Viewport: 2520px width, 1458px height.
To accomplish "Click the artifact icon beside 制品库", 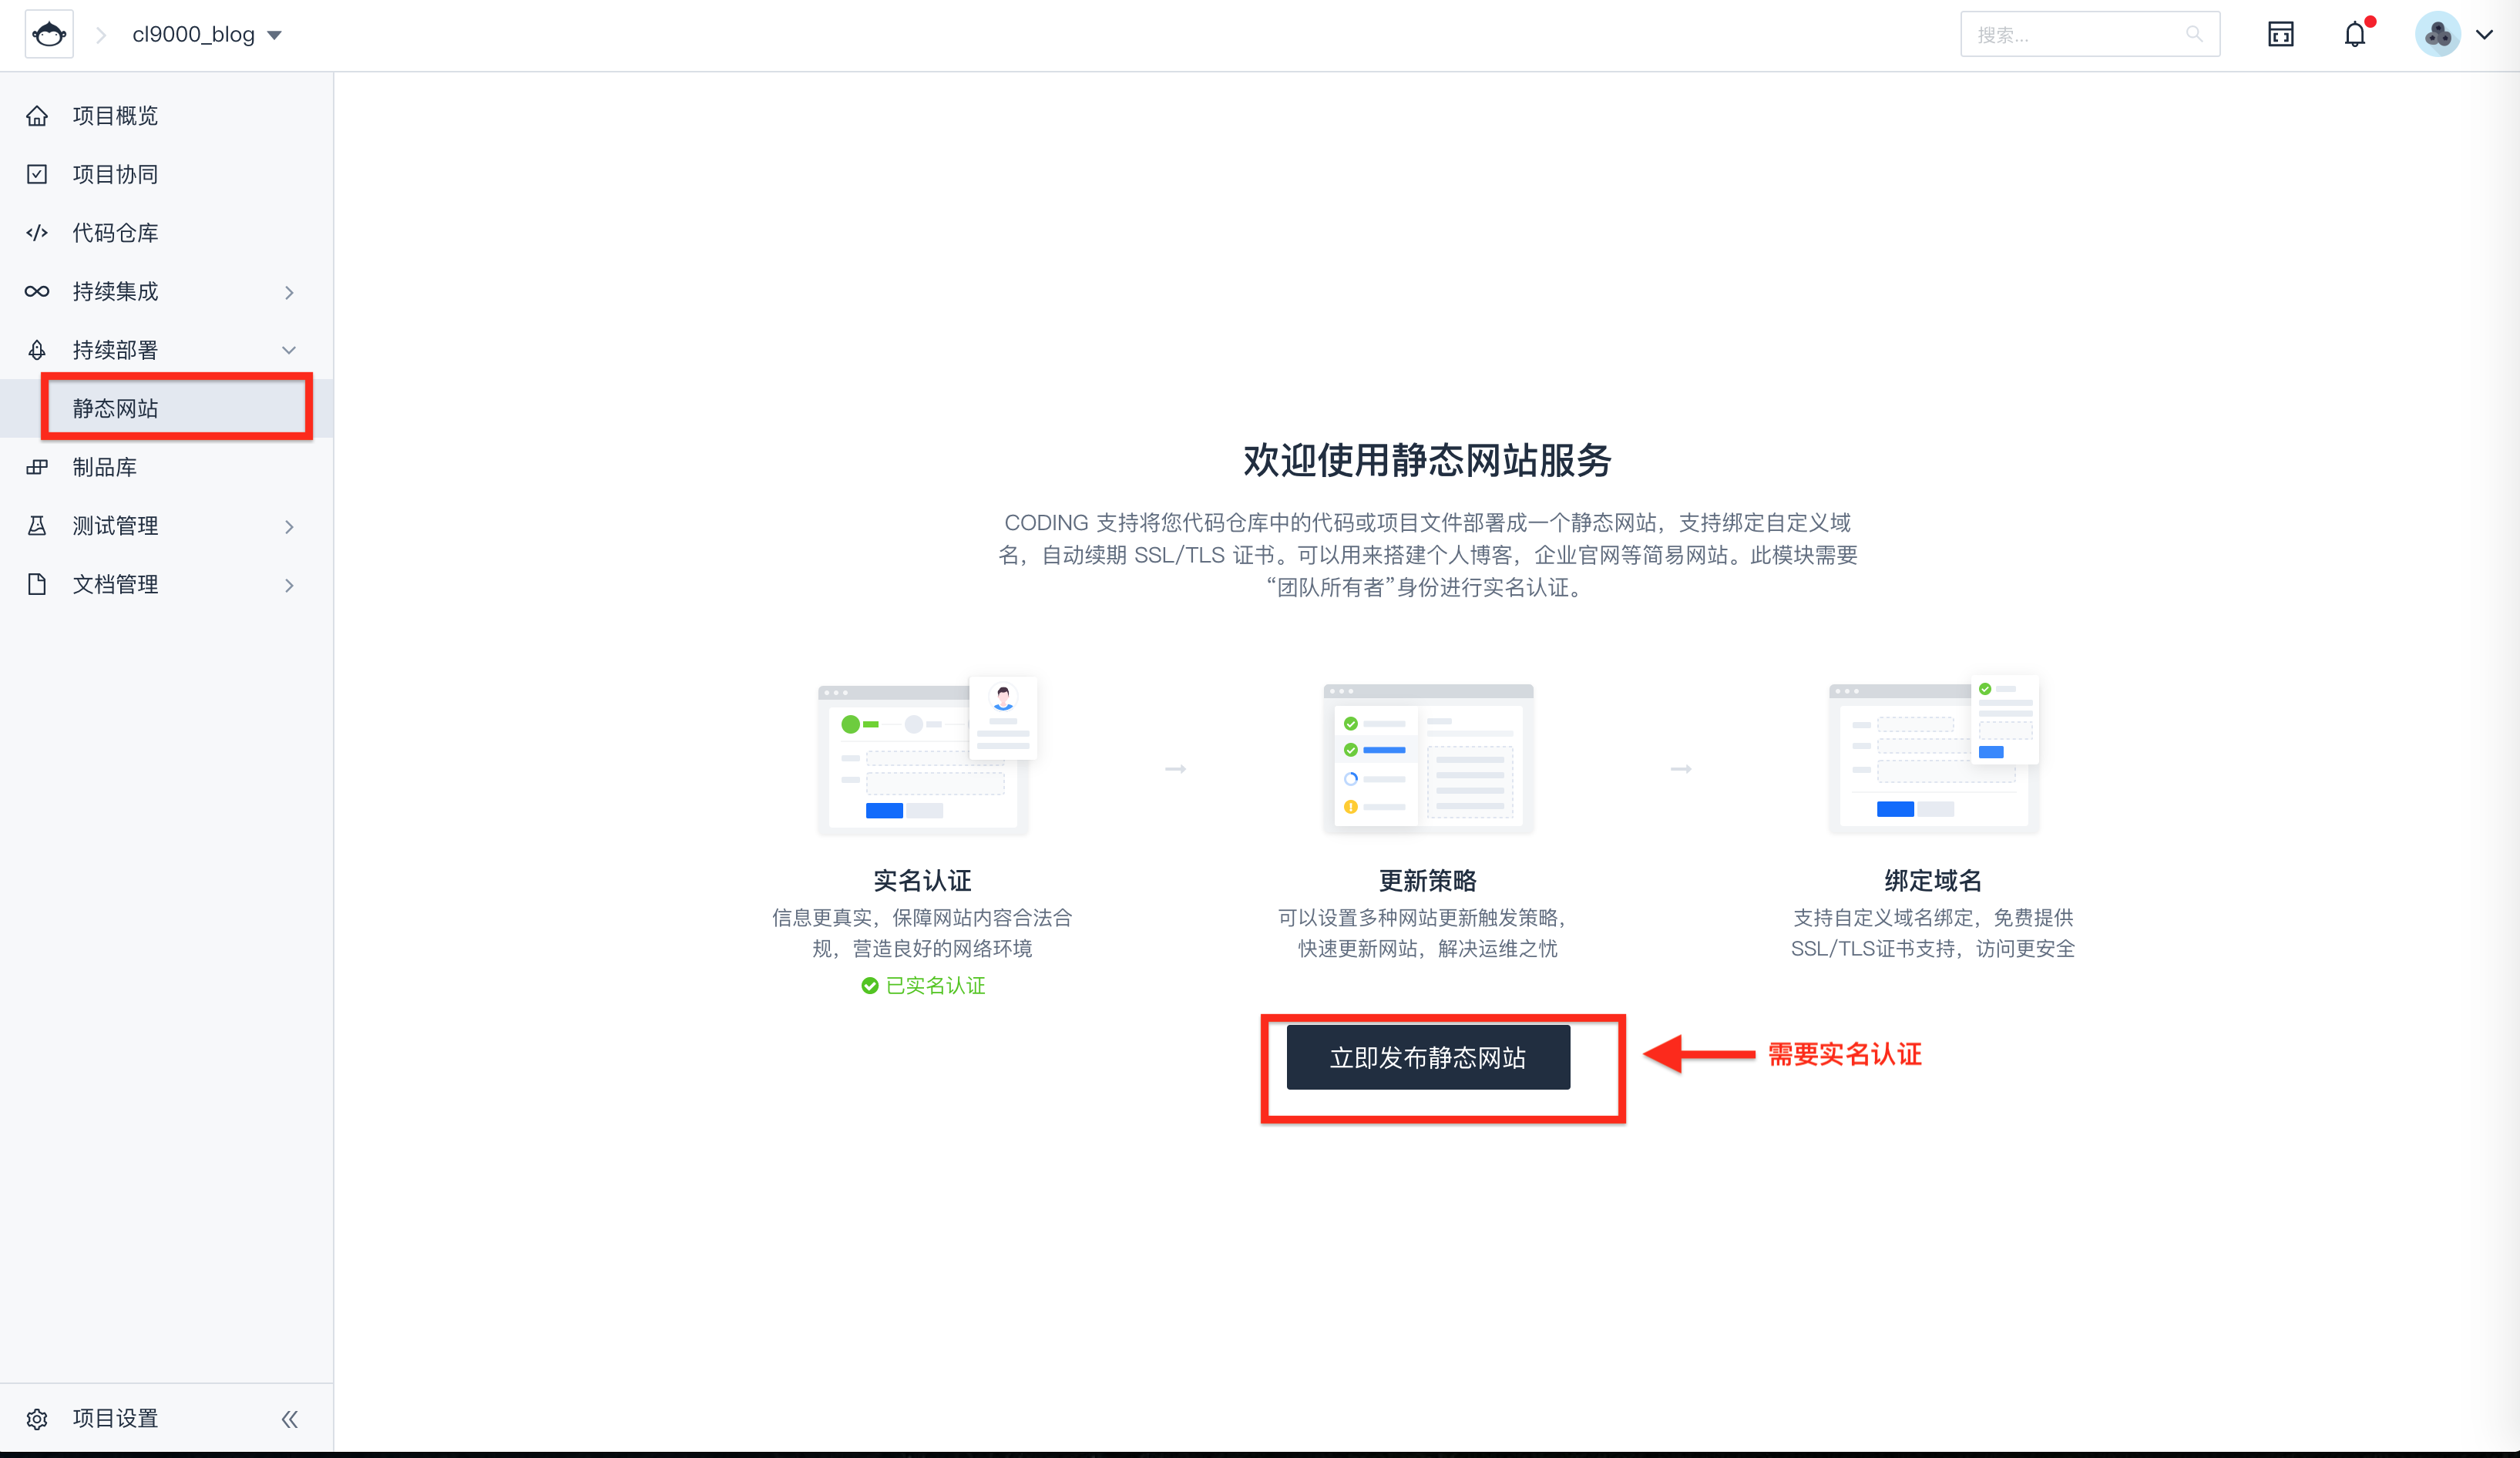I will point(37,467).
